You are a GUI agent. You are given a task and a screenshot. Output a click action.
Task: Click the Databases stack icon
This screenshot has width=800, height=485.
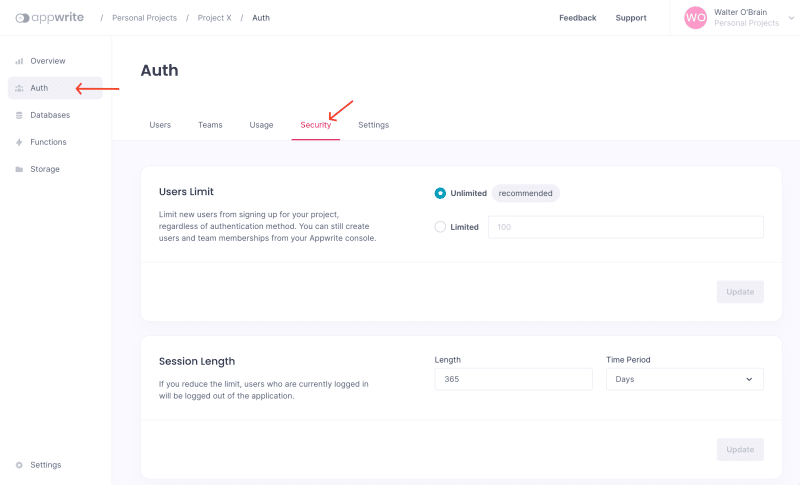pos(19,115)
